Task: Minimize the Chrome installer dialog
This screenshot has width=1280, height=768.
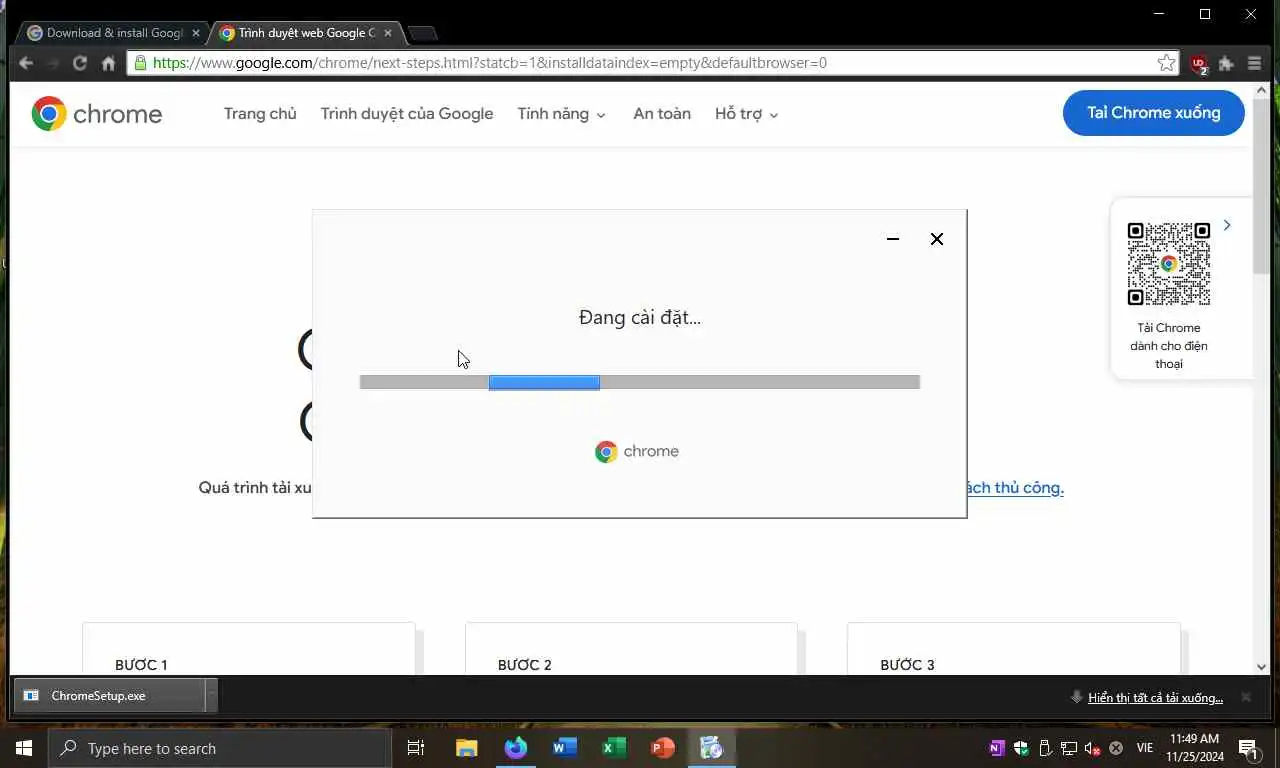Action: tap(893, 239)
